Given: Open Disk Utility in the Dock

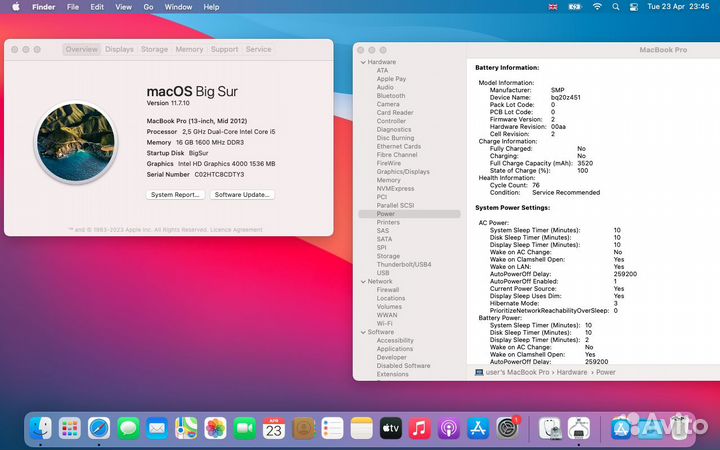Looking at the screenshot, I should (550, 428).
